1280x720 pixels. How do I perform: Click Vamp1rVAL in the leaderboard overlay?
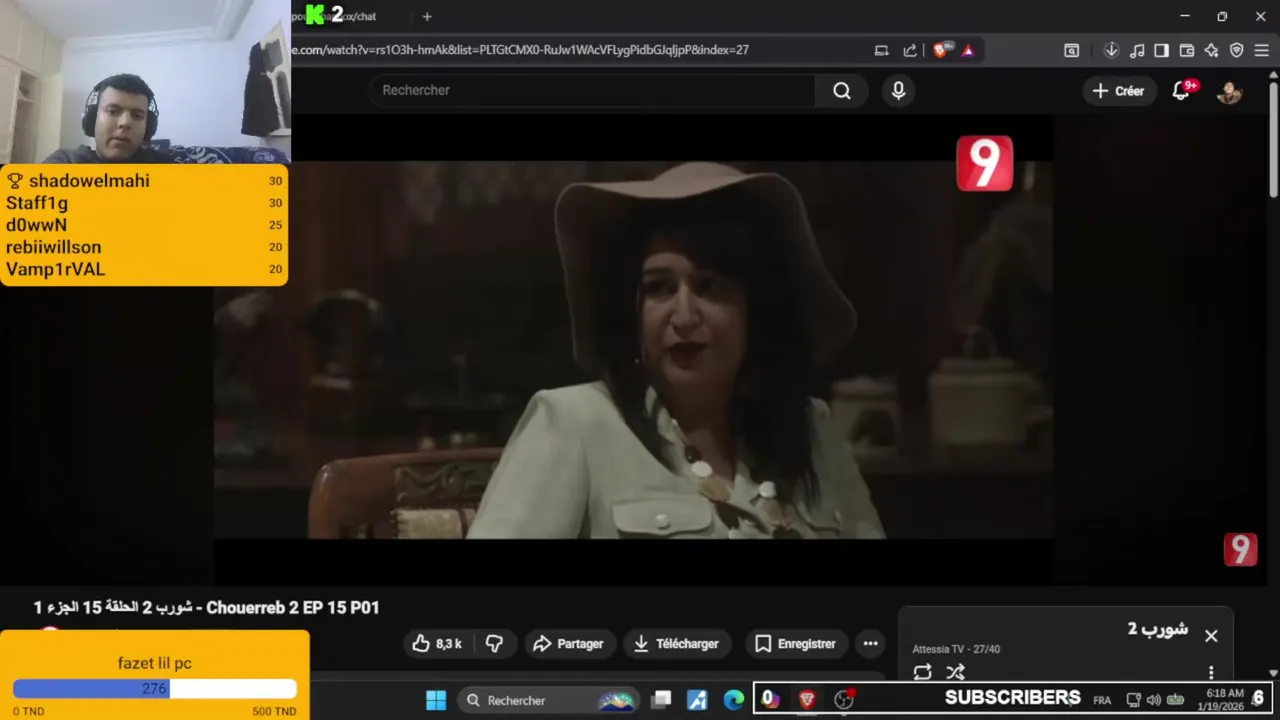(55, 269)
